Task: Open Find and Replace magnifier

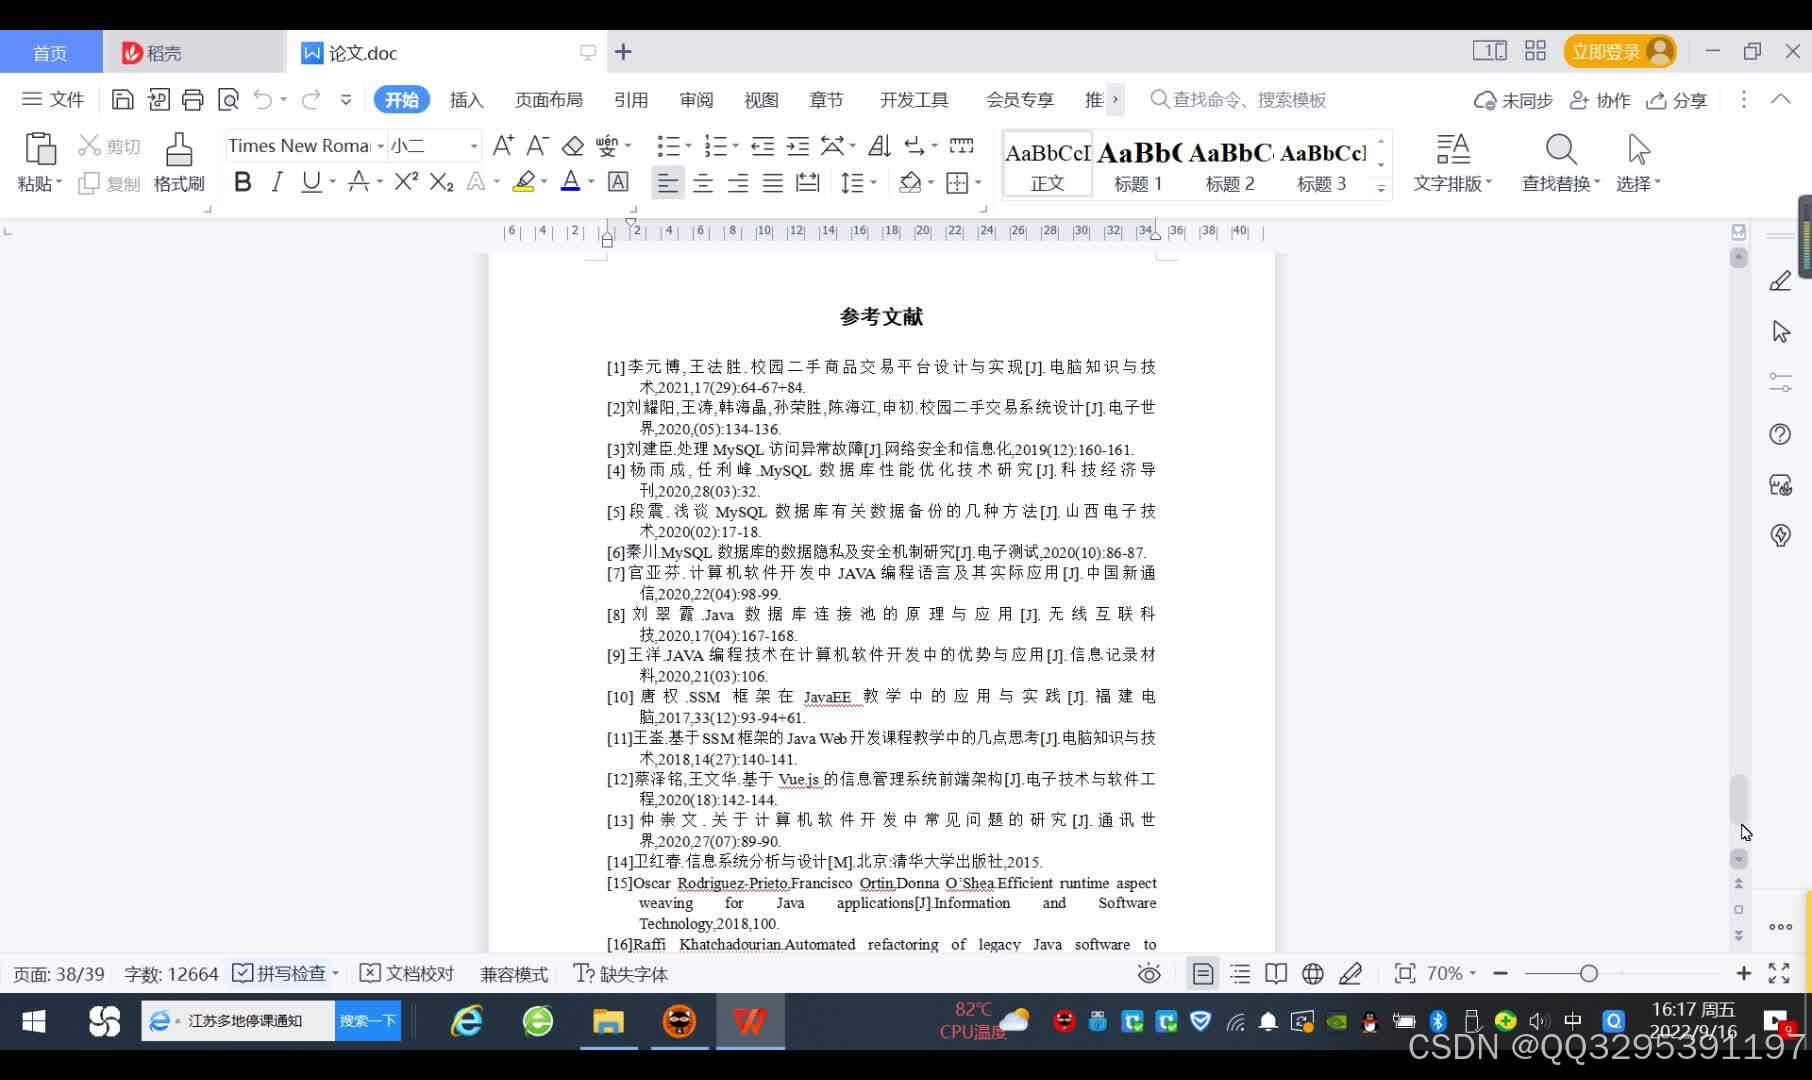Action: [1561, 149]
